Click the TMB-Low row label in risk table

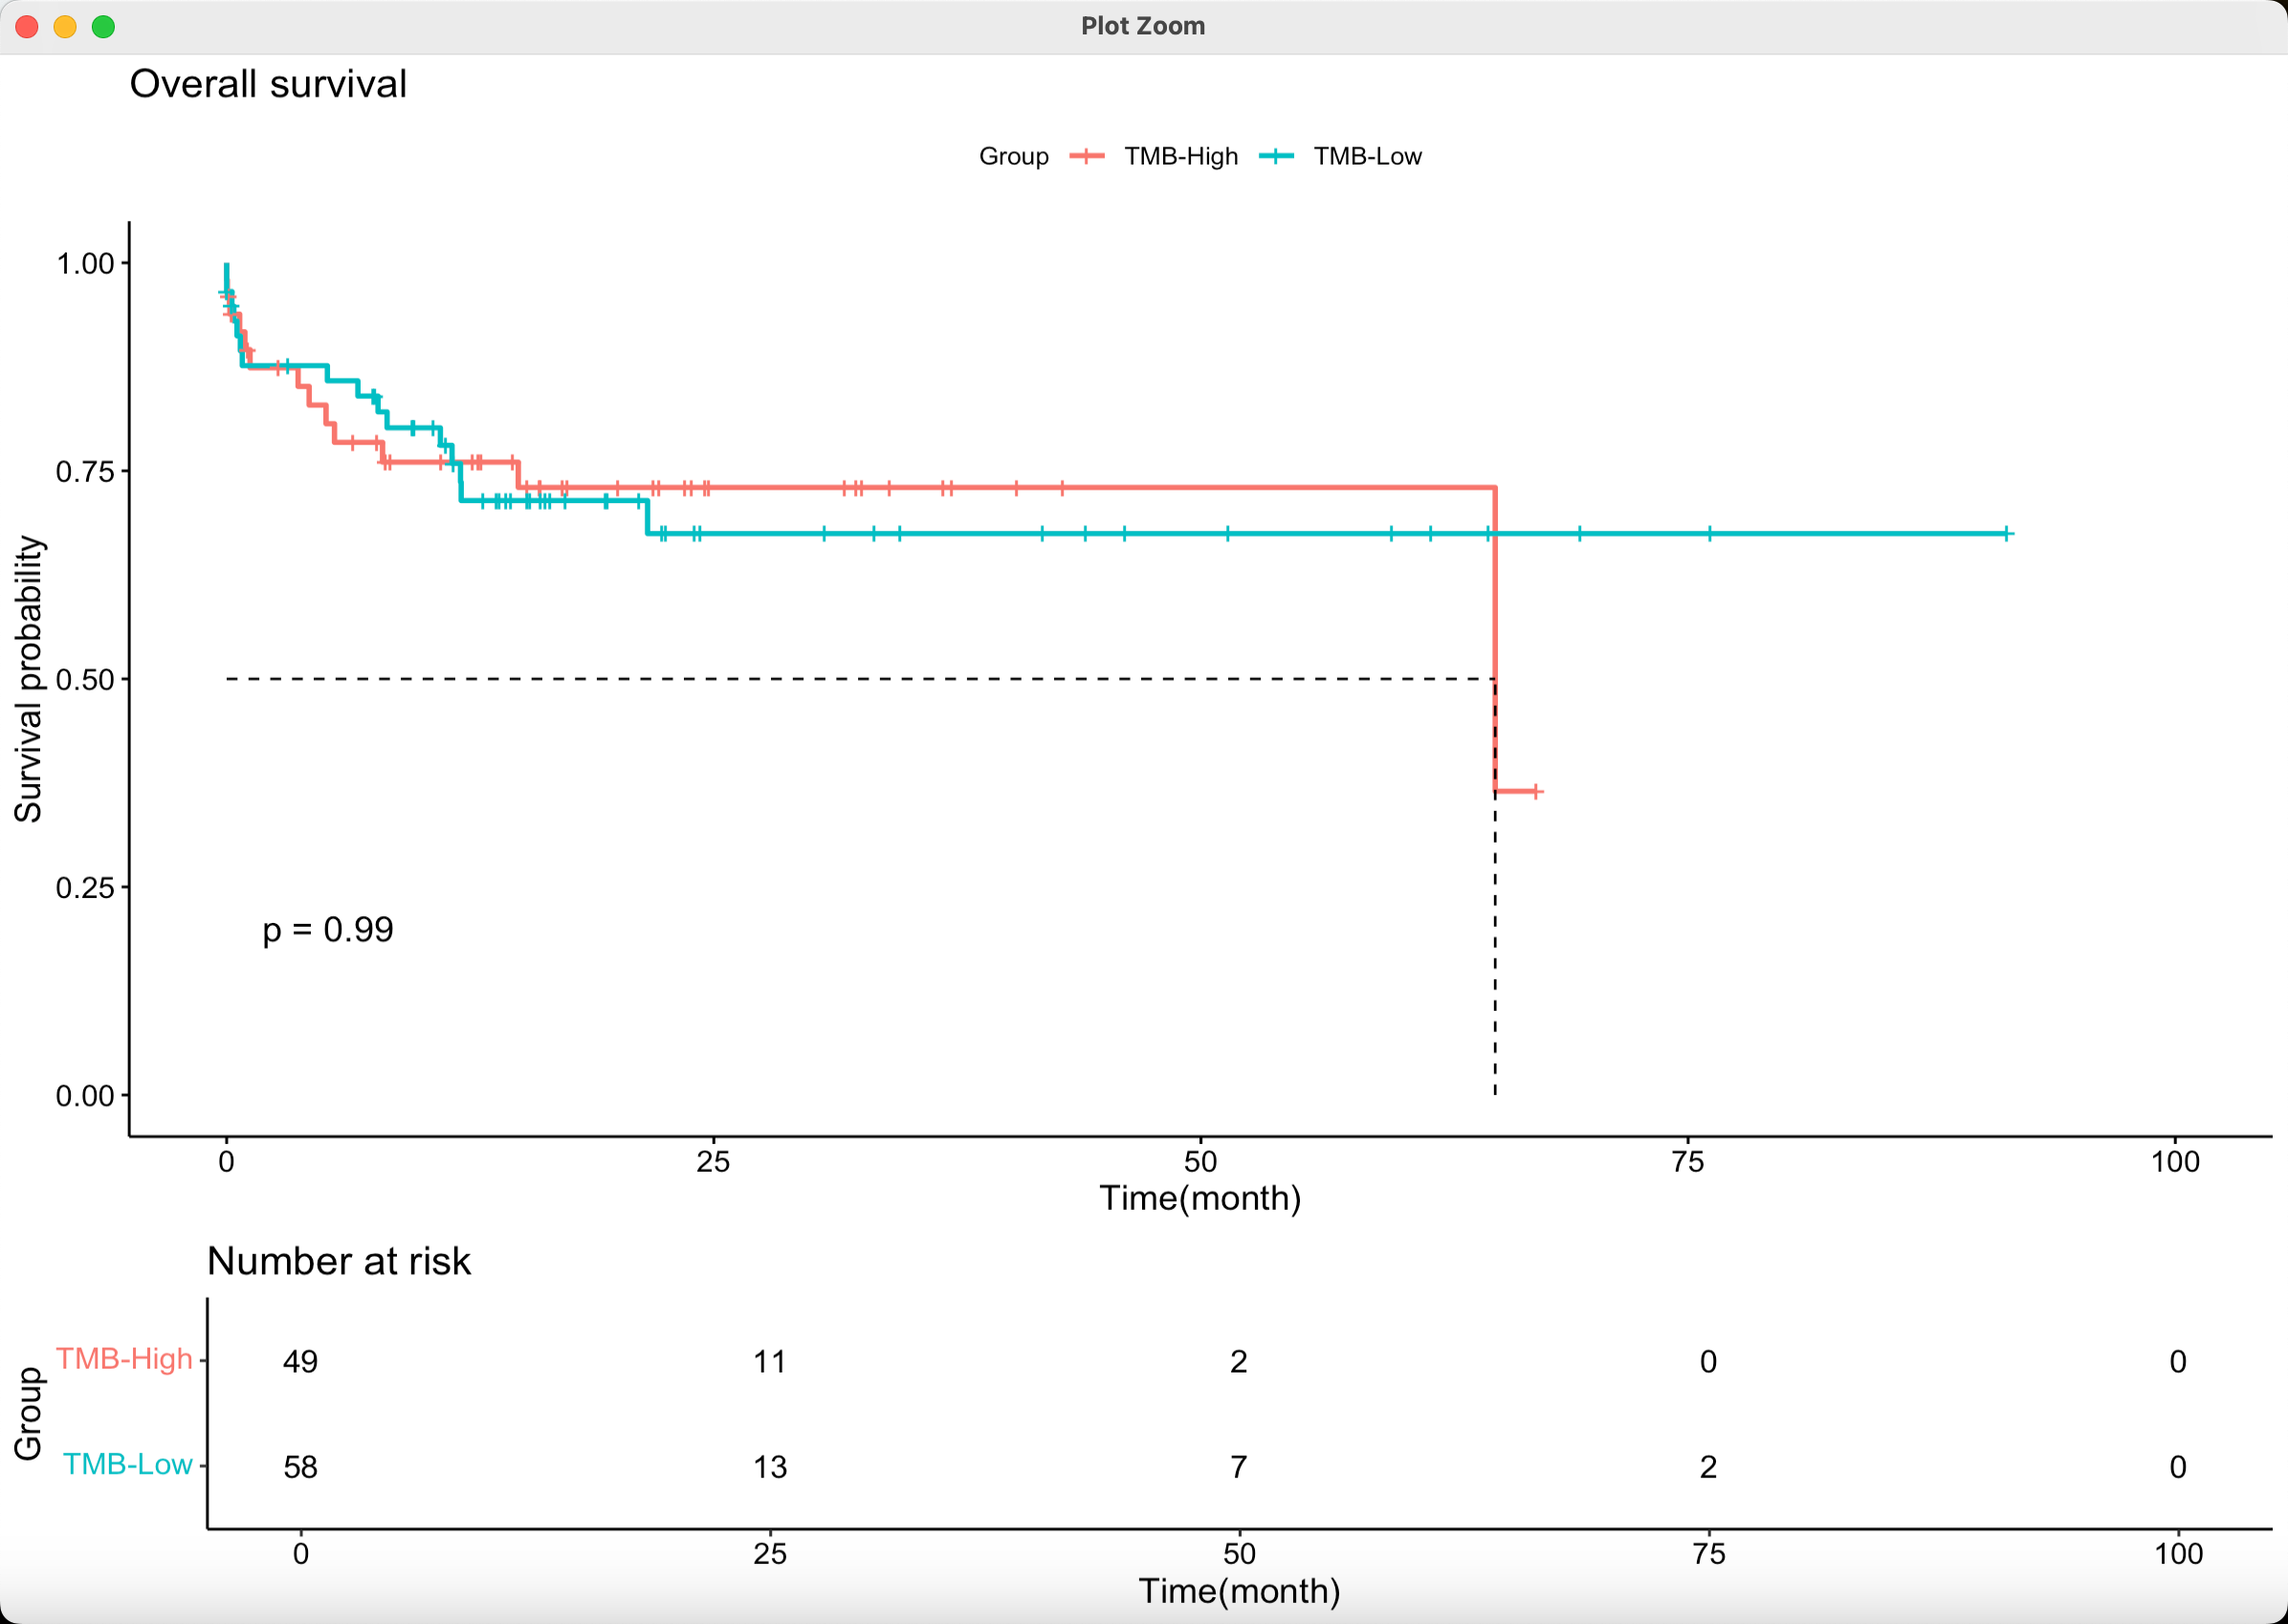127,1464
